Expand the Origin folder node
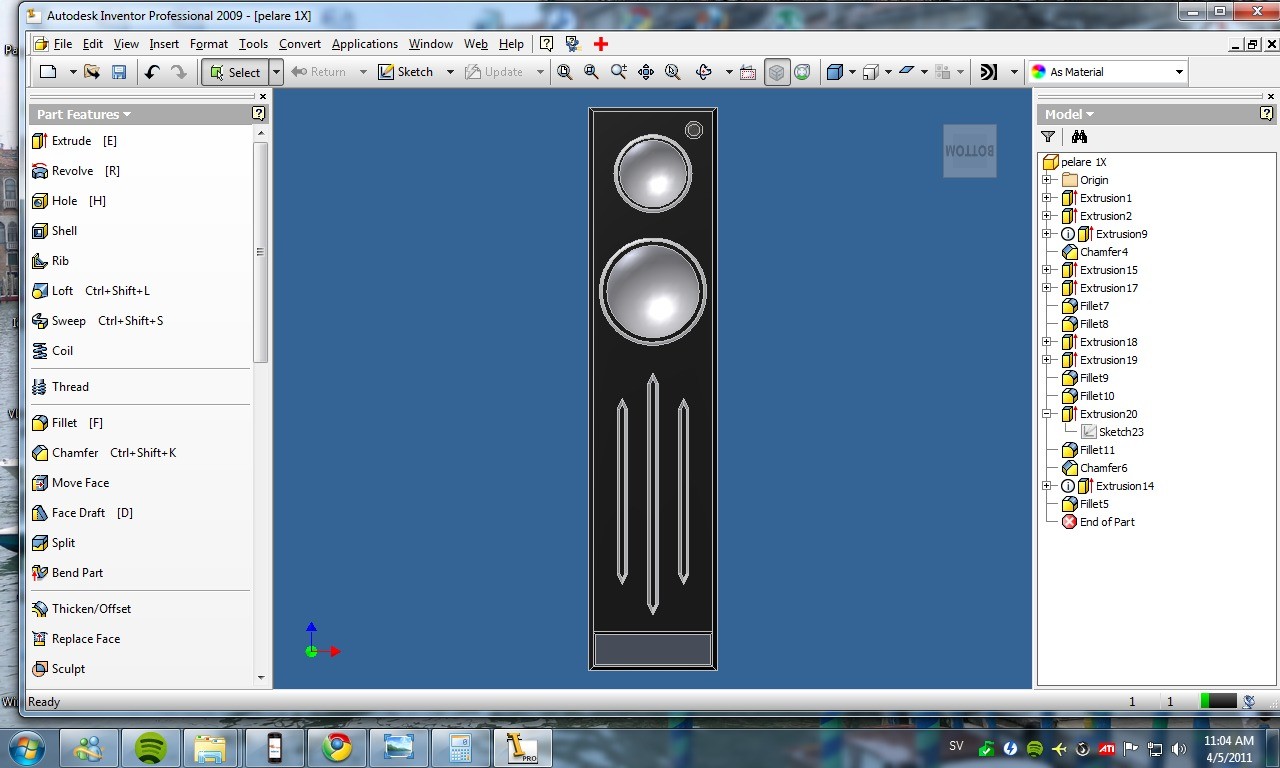This screenshot has height=768, width=1280. coord(1047,180)
